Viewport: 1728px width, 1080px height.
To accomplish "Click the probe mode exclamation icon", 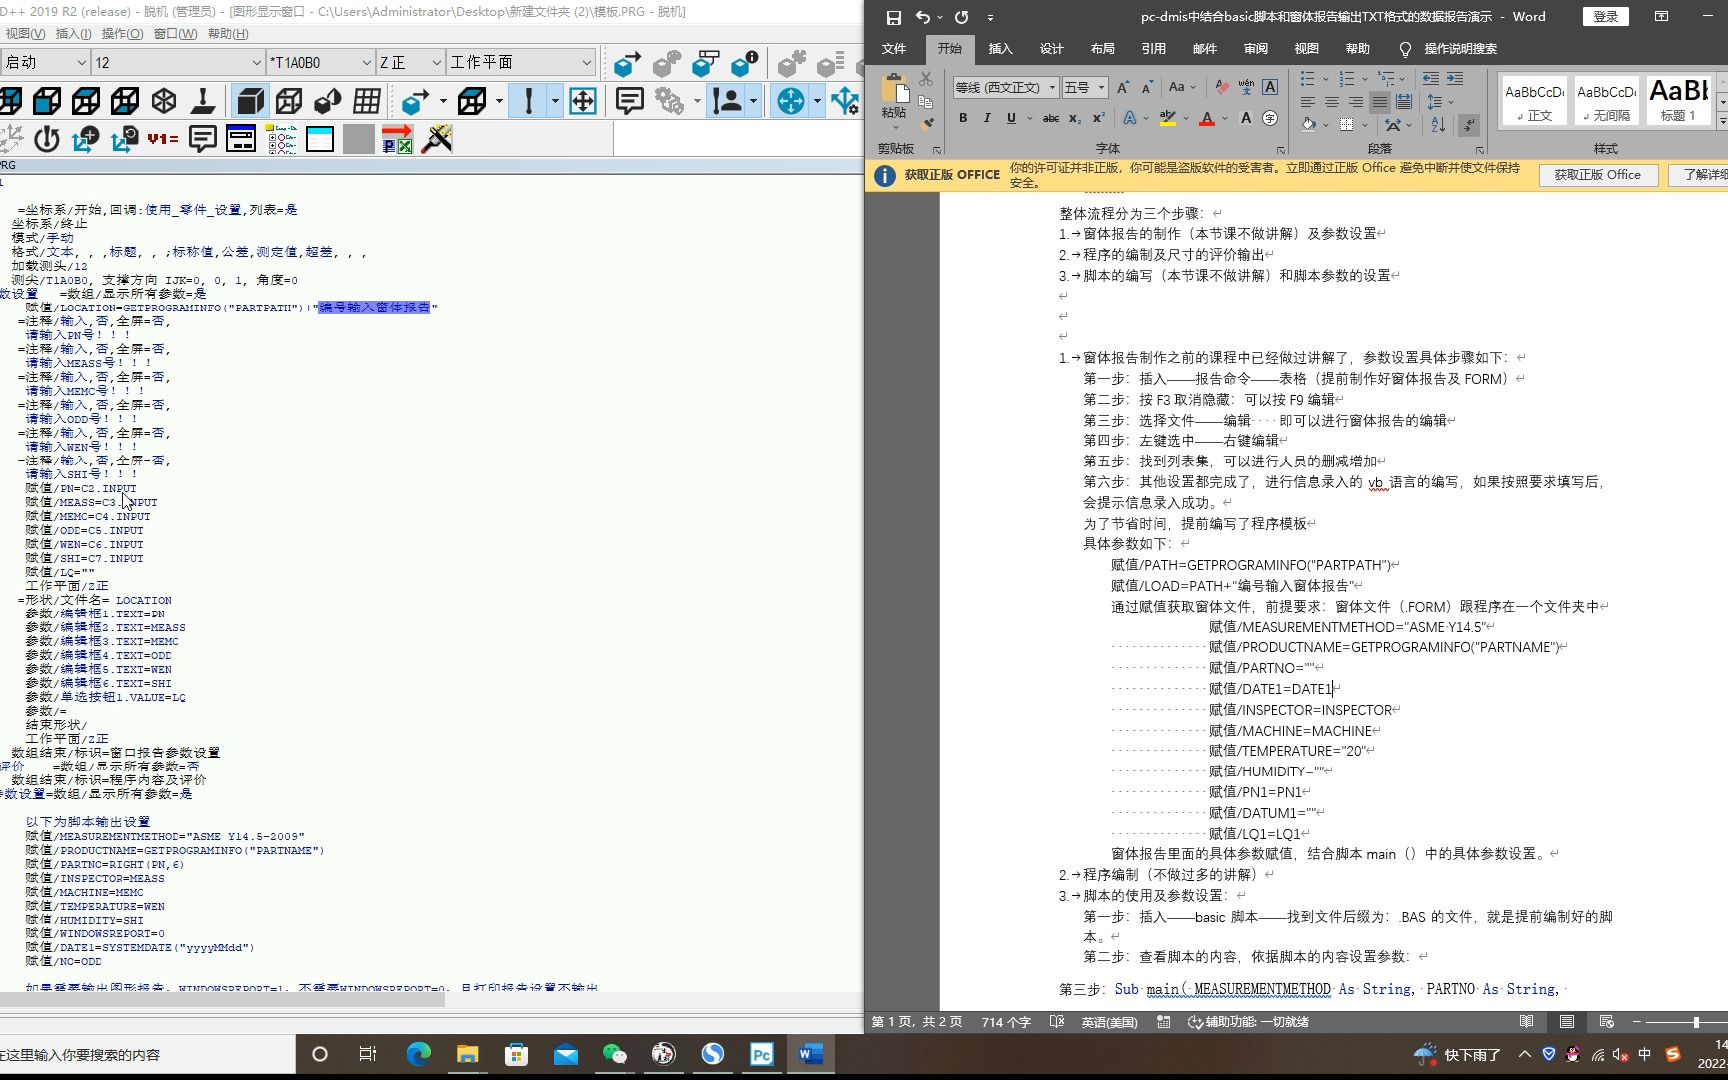I will pyautogui.click(x=528, y=101).
